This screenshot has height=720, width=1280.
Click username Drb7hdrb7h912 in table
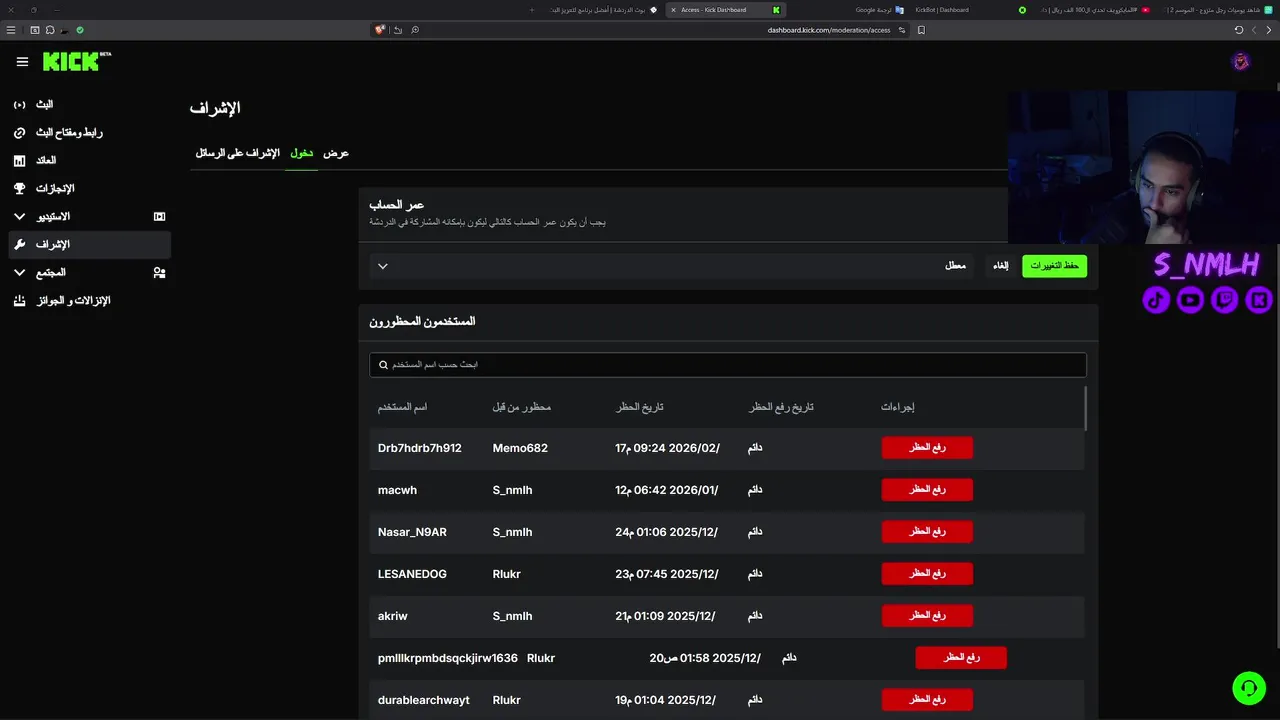click(x=420, y=448)
